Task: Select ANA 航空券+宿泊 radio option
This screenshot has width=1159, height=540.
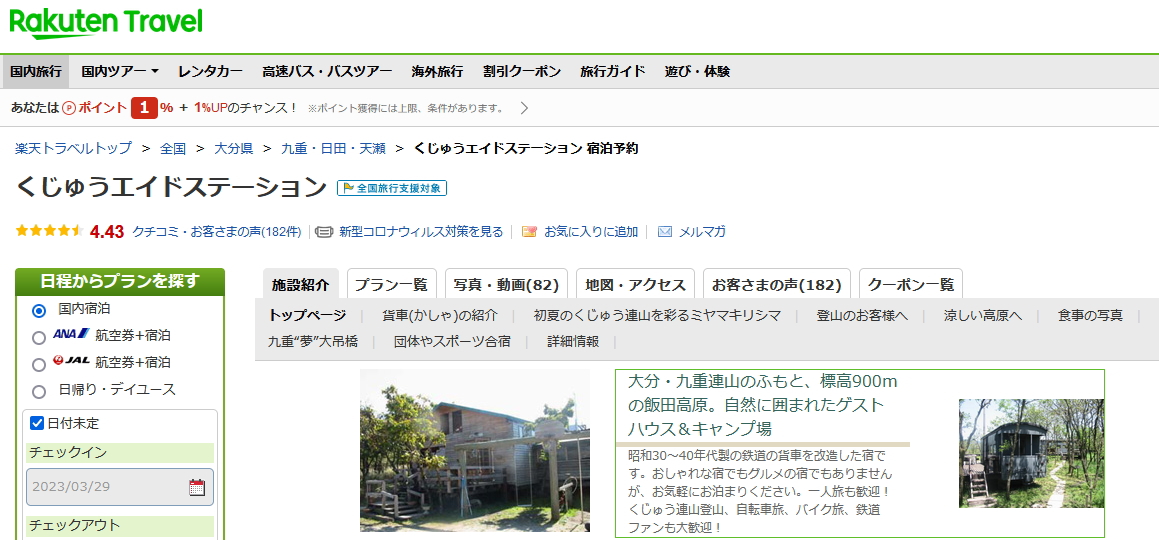Action: pos(39,338)
